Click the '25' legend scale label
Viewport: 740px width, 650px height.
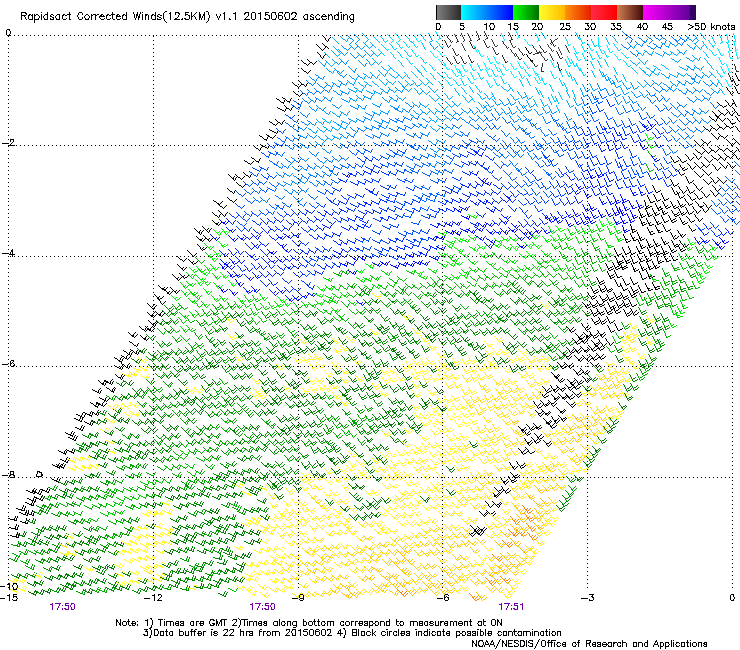[565, 27]
